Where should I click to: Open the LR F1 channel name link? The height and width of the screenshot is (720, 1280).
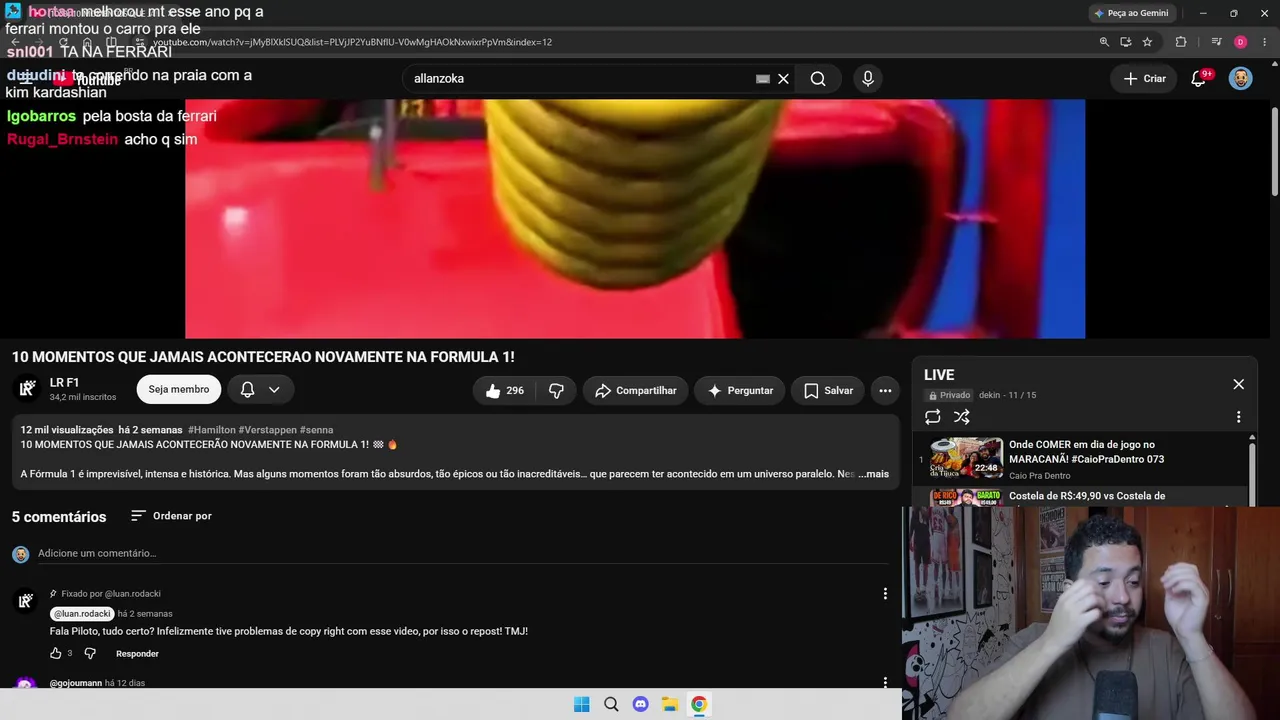[x=64, y=383]
